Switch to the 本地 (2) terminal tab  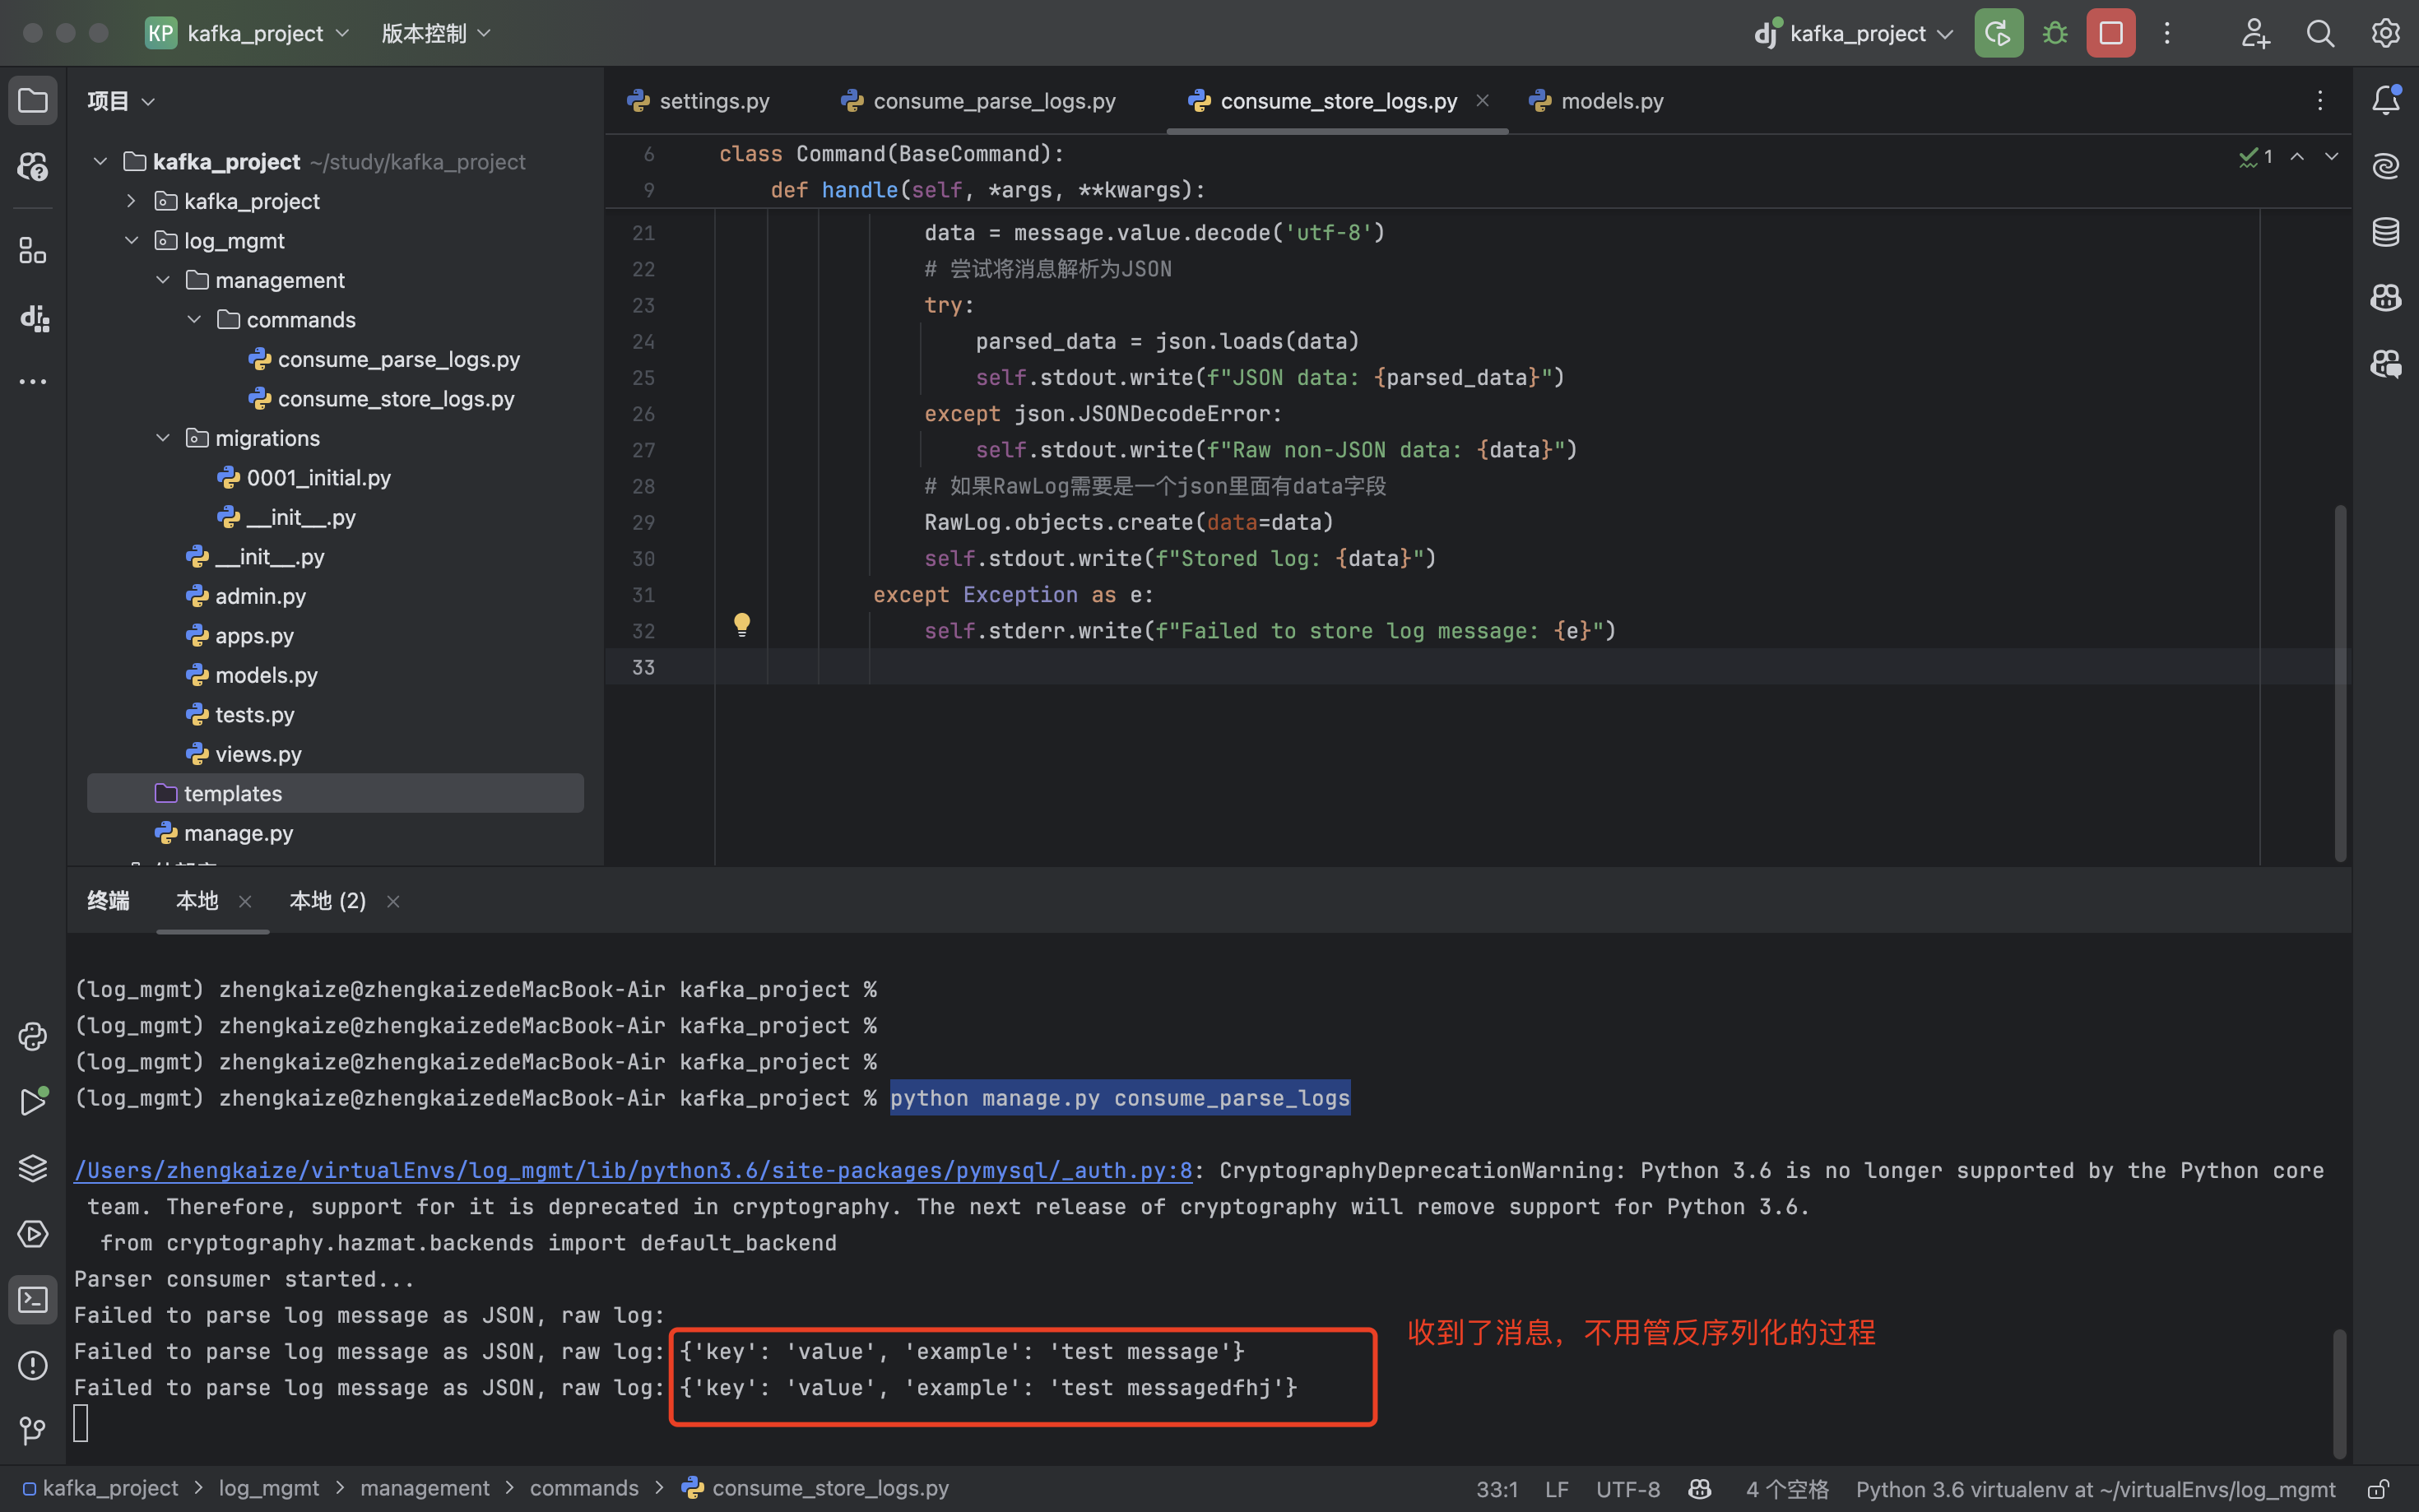pyautogui.click(x=327, y=901)
